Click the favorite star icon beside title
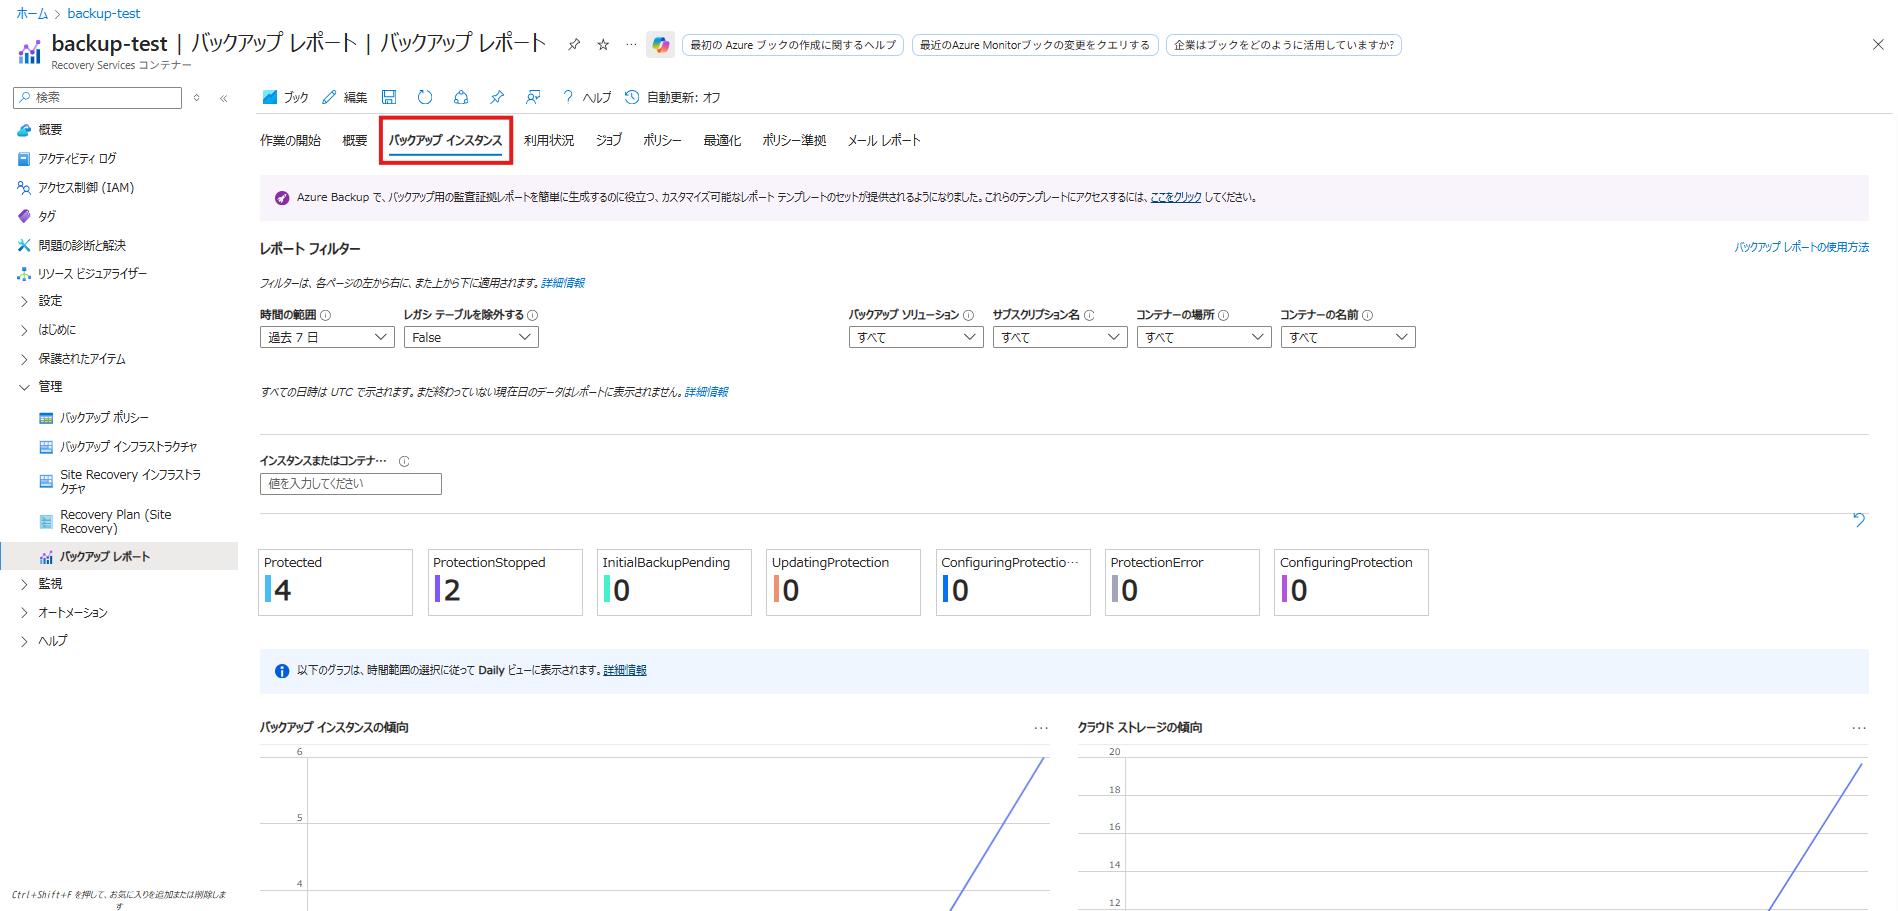Viewport: 1898px width, 911px height. point(603,44)
